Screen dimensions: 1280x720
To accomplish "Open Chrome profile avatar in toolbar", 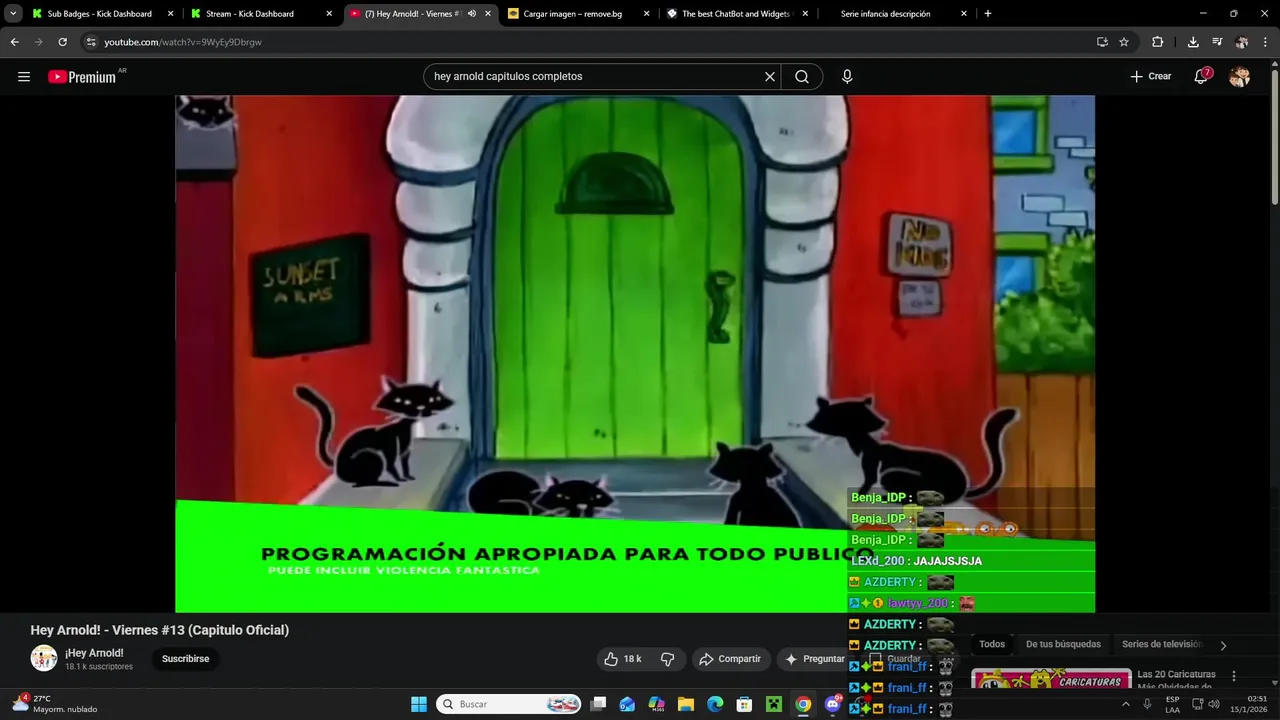I will tap(1241, 42).
